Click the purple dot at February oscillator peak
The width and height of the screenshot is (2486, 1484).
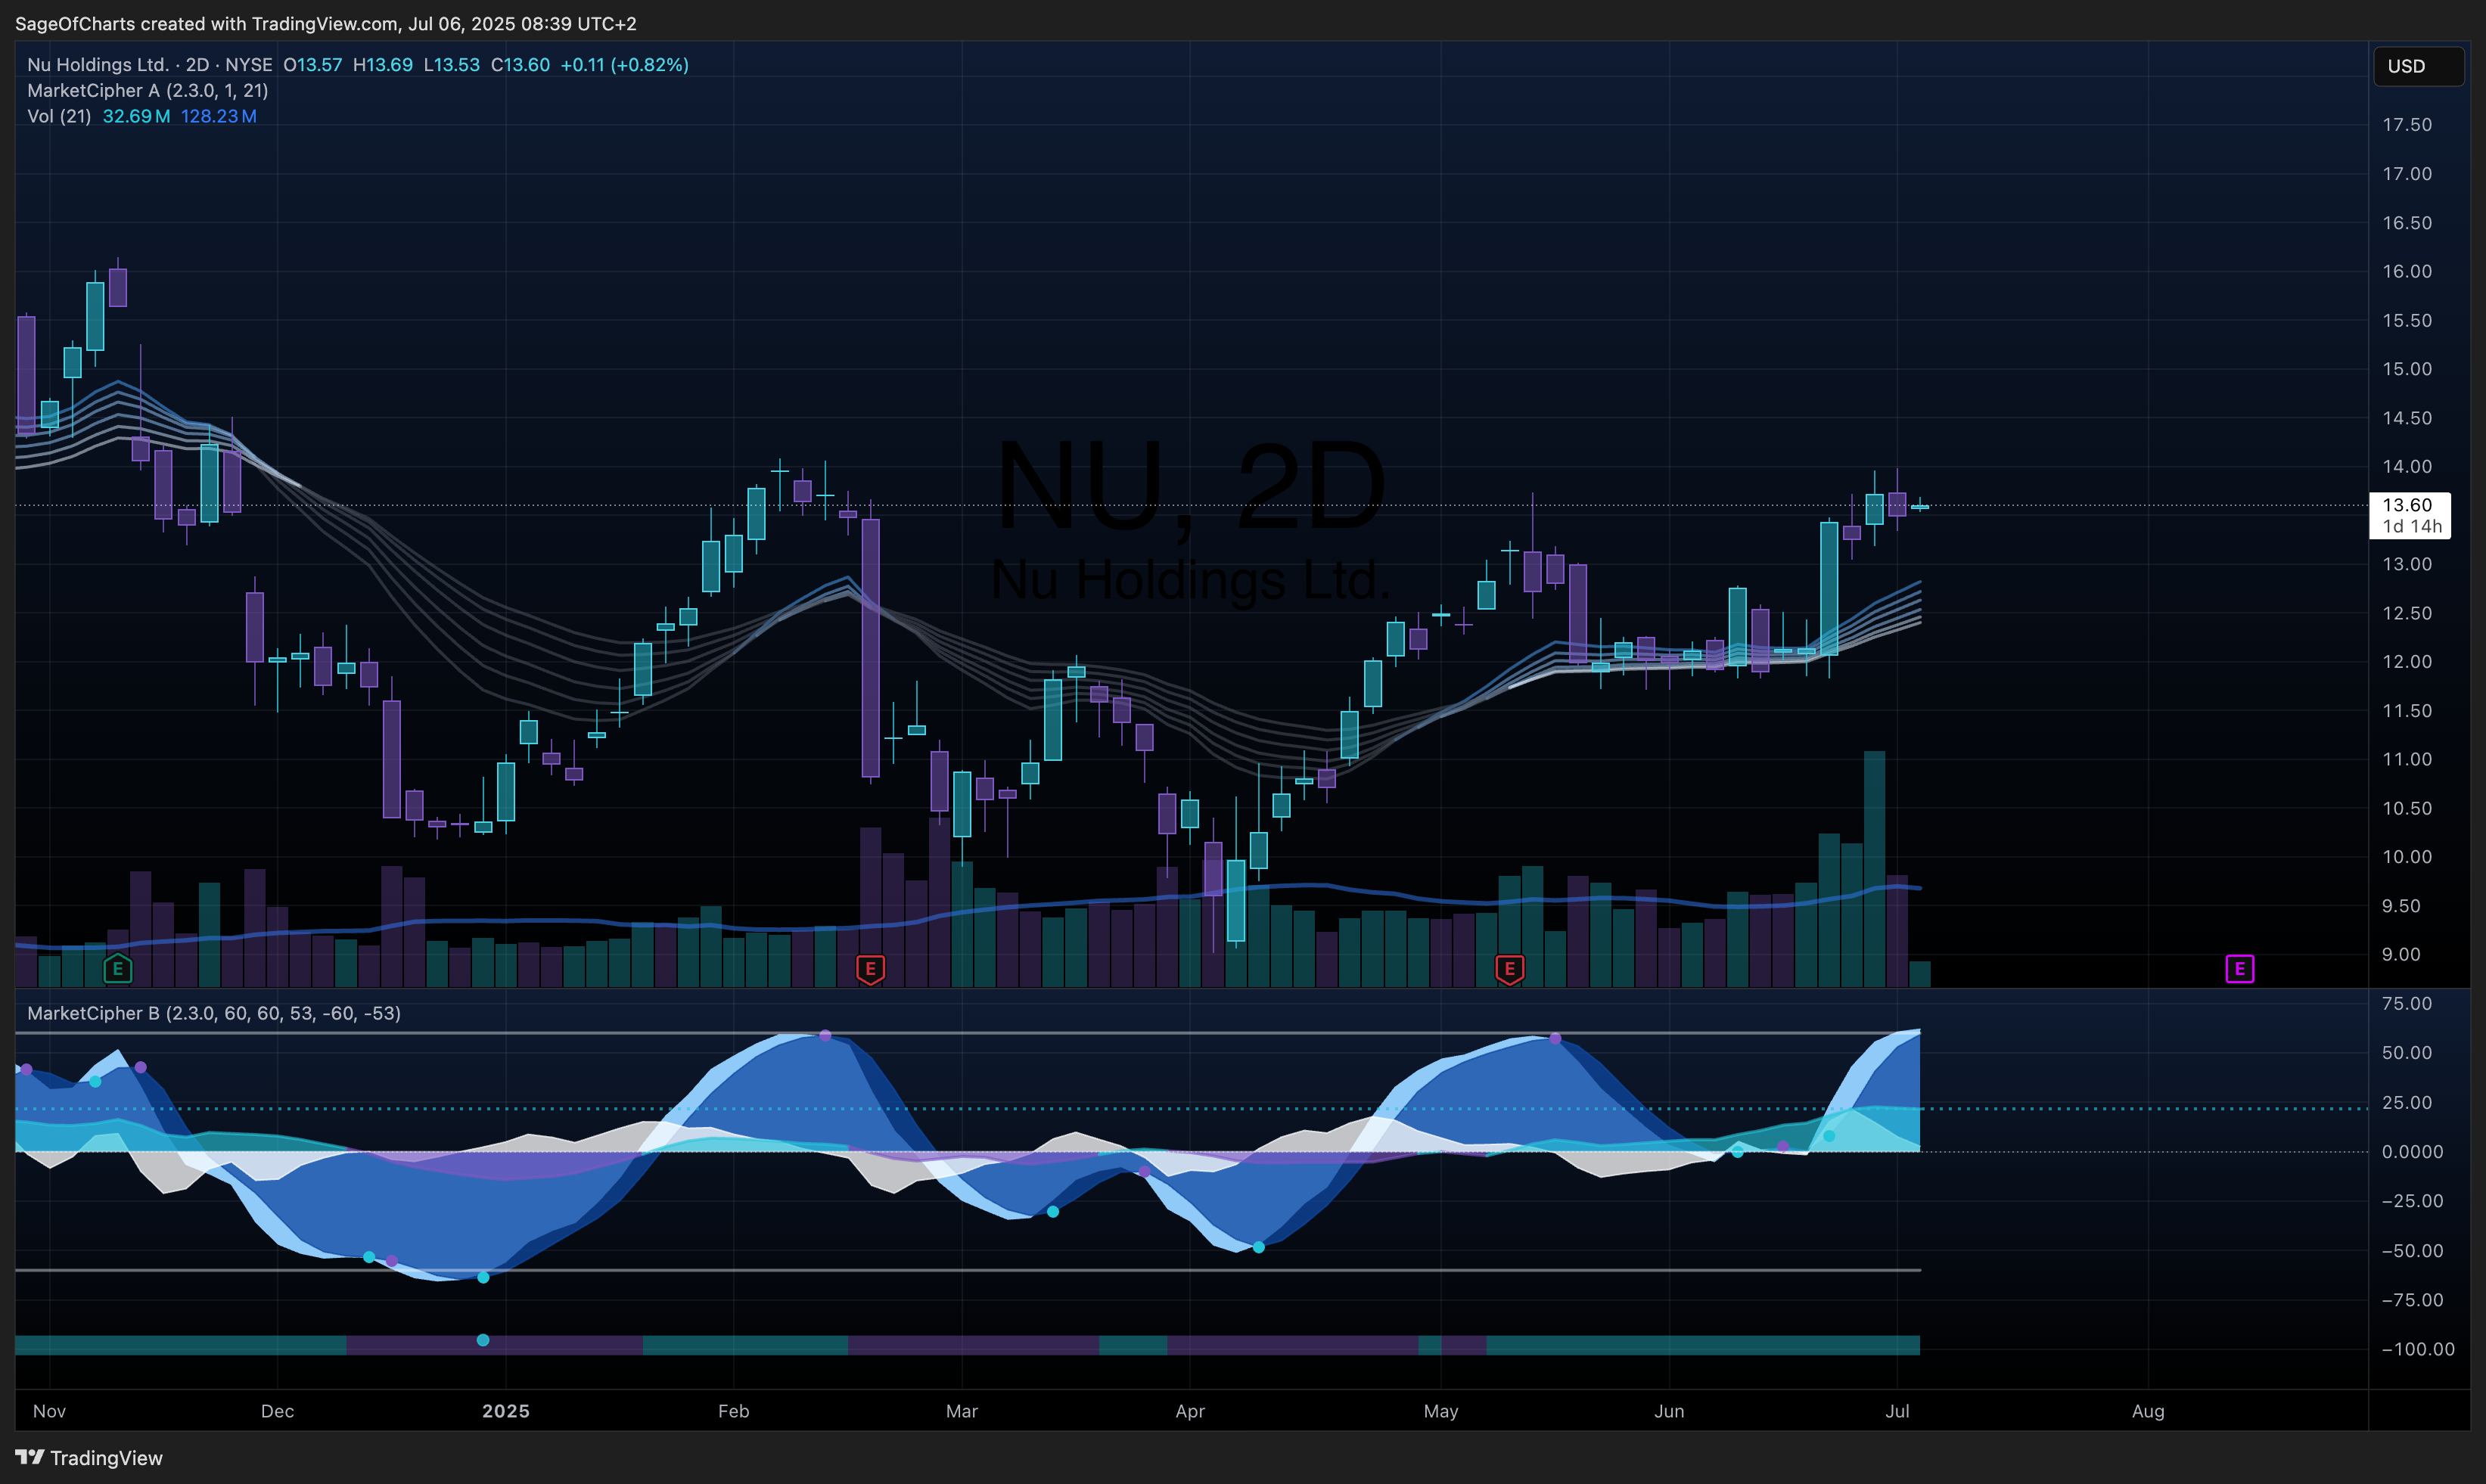(x=825, y=1036)
